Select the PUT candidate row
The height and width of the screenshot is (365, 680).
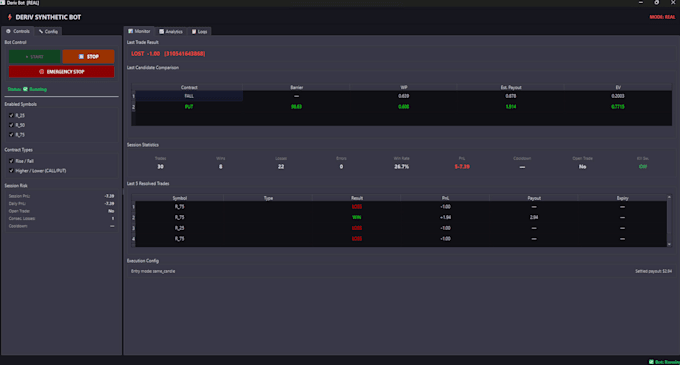(x=403, y=107)
